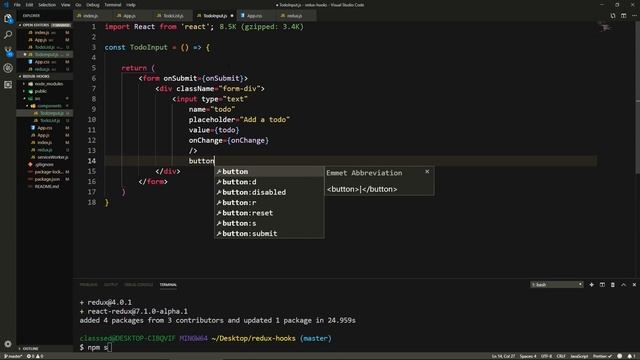Click the Ln 14, Col 27 indicator

click(x=503, y=356)
